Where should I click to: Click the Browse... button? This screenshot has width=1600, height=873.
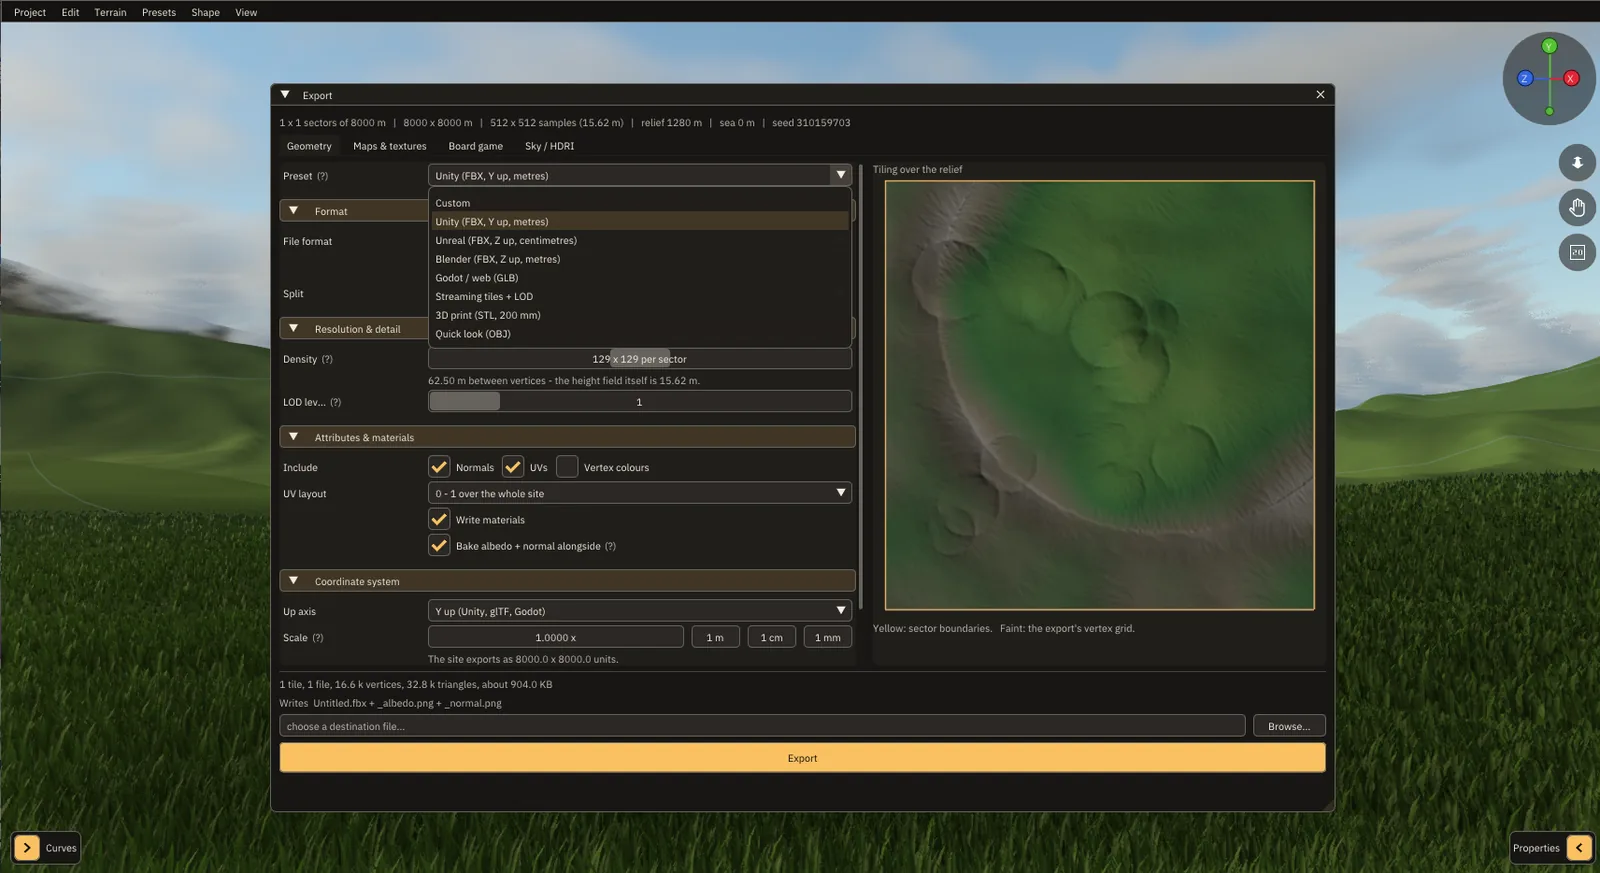(x=1289, y=726)
